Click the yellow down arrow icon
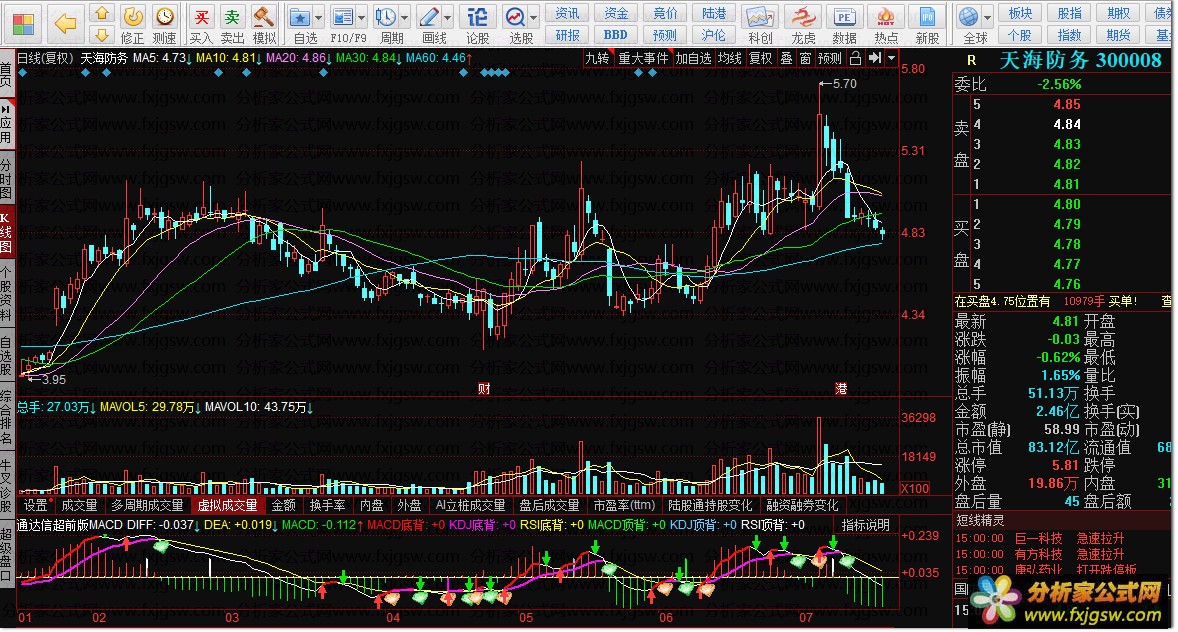The image size is (1178, 632). pos(102,35)
